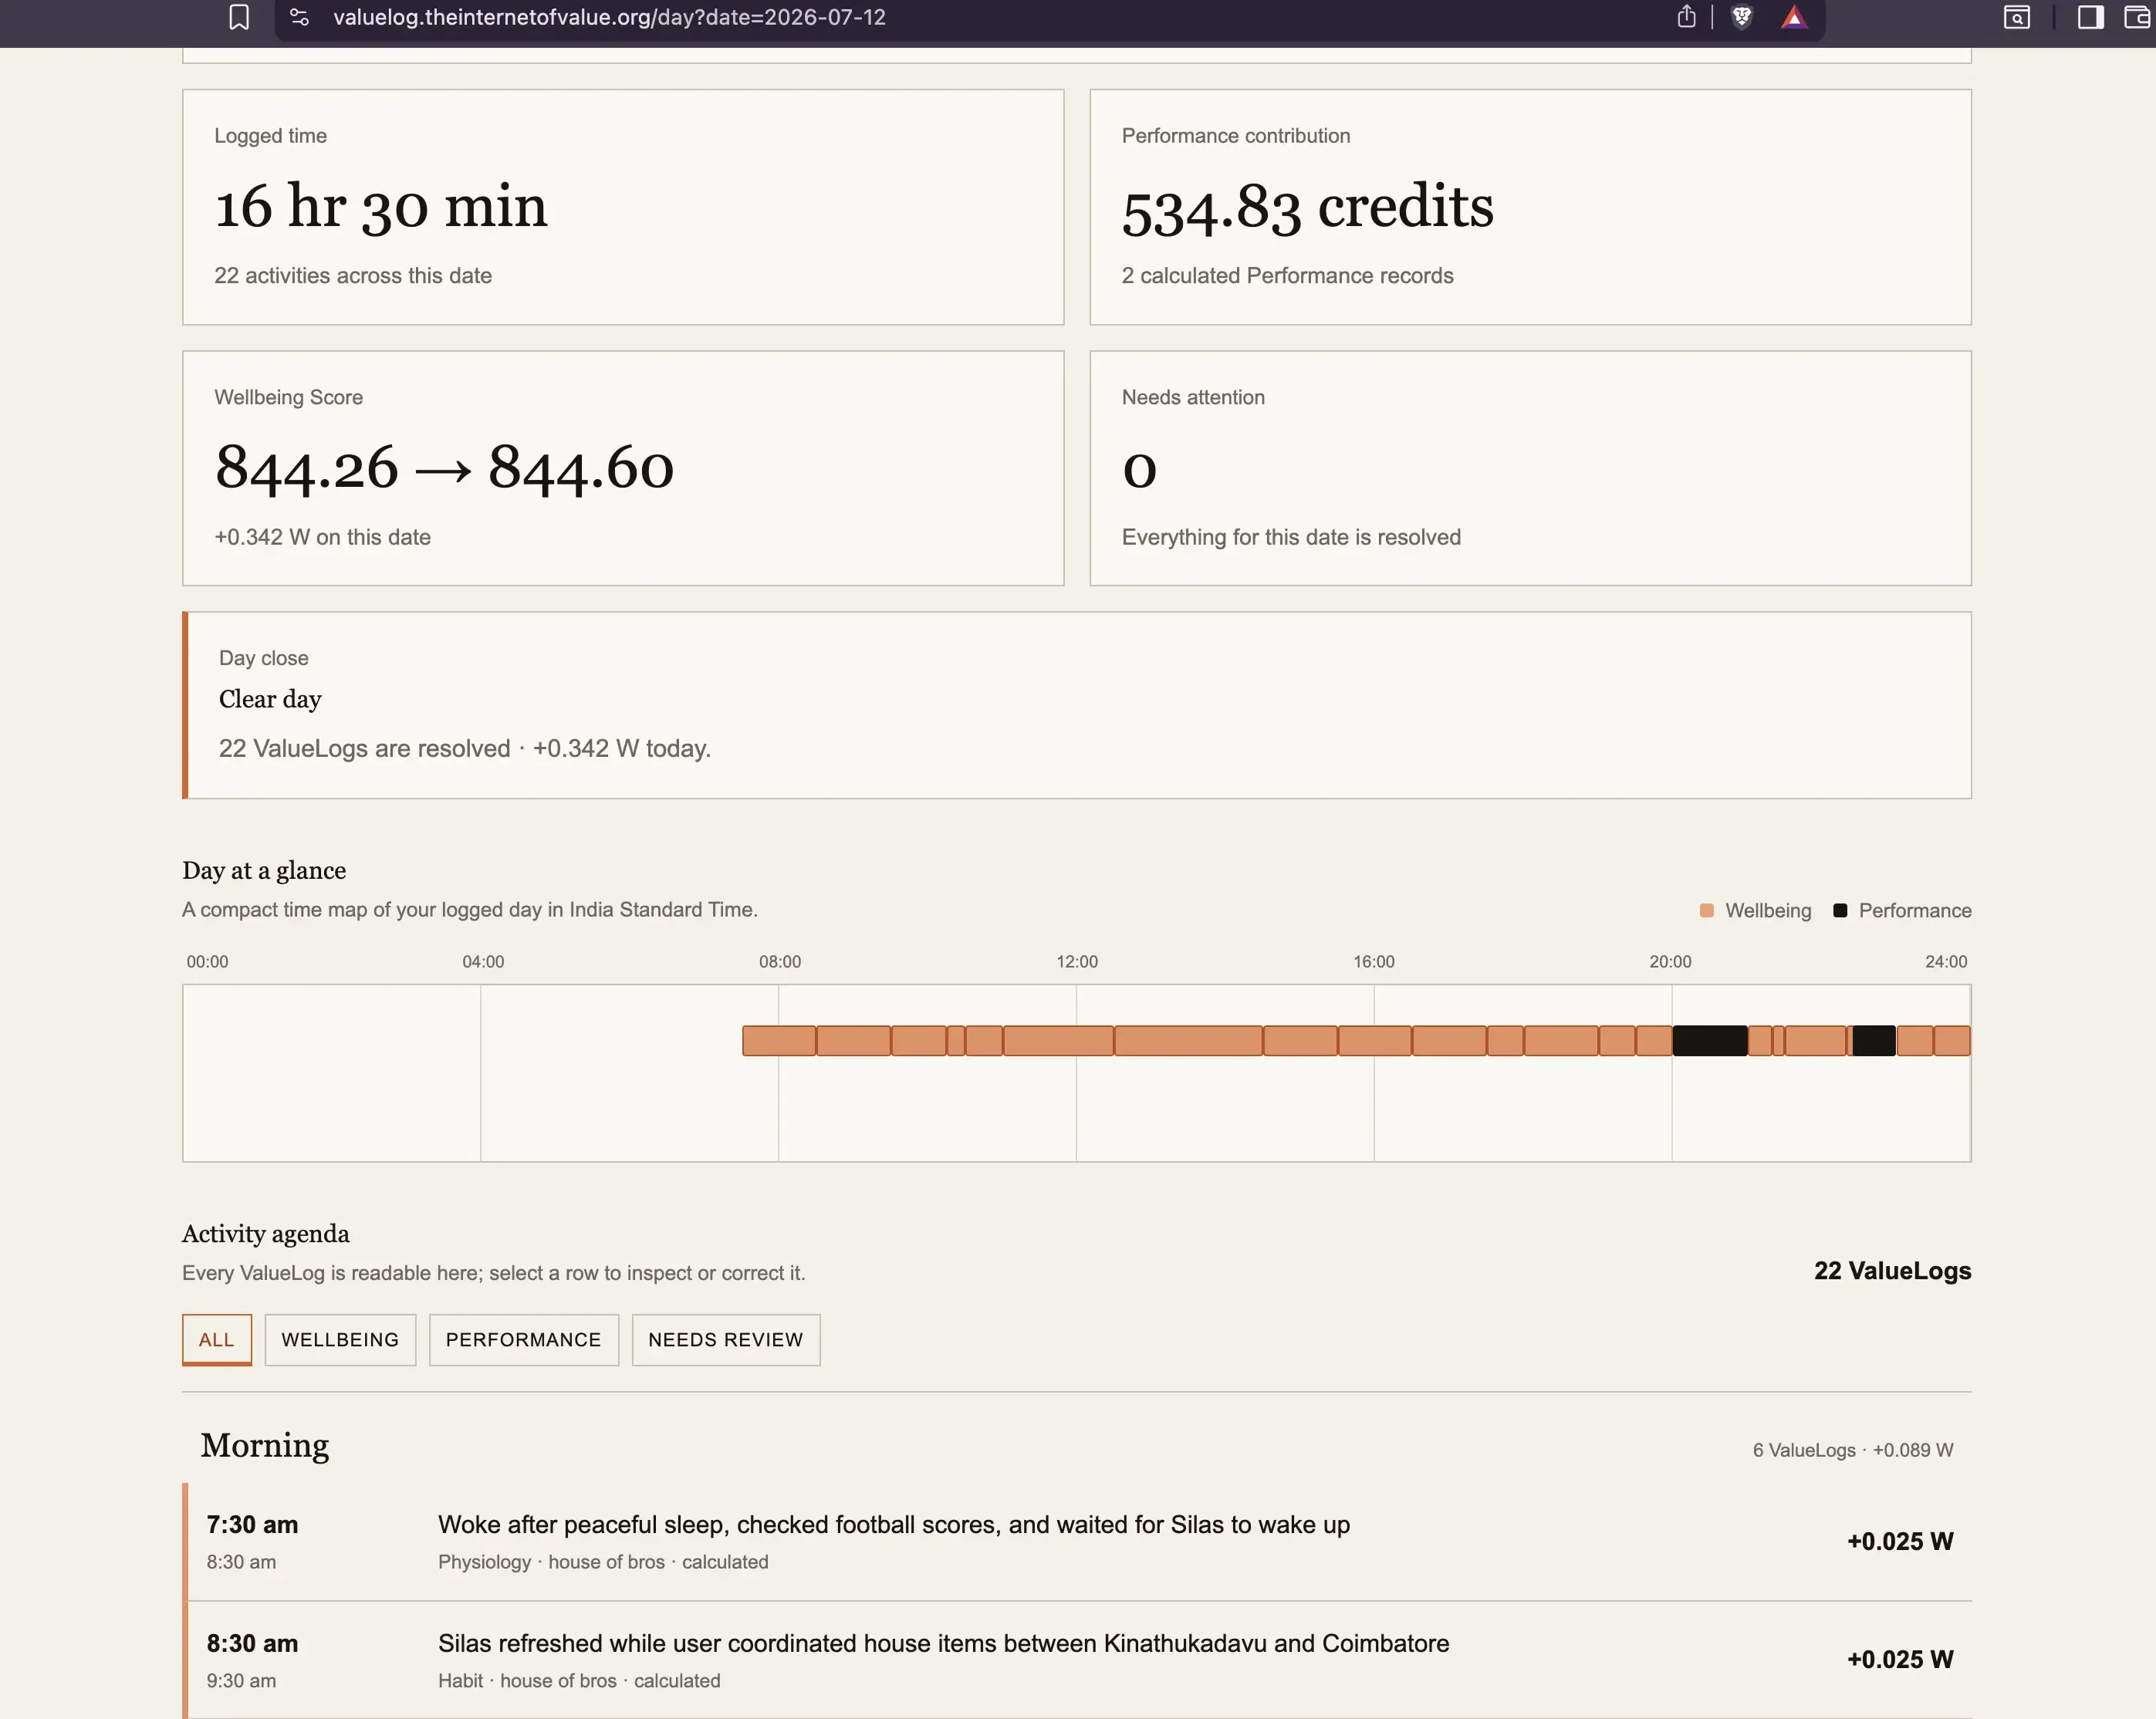
Task: Click the 20:00 timeline hour label
Action: coord(1670,961)
